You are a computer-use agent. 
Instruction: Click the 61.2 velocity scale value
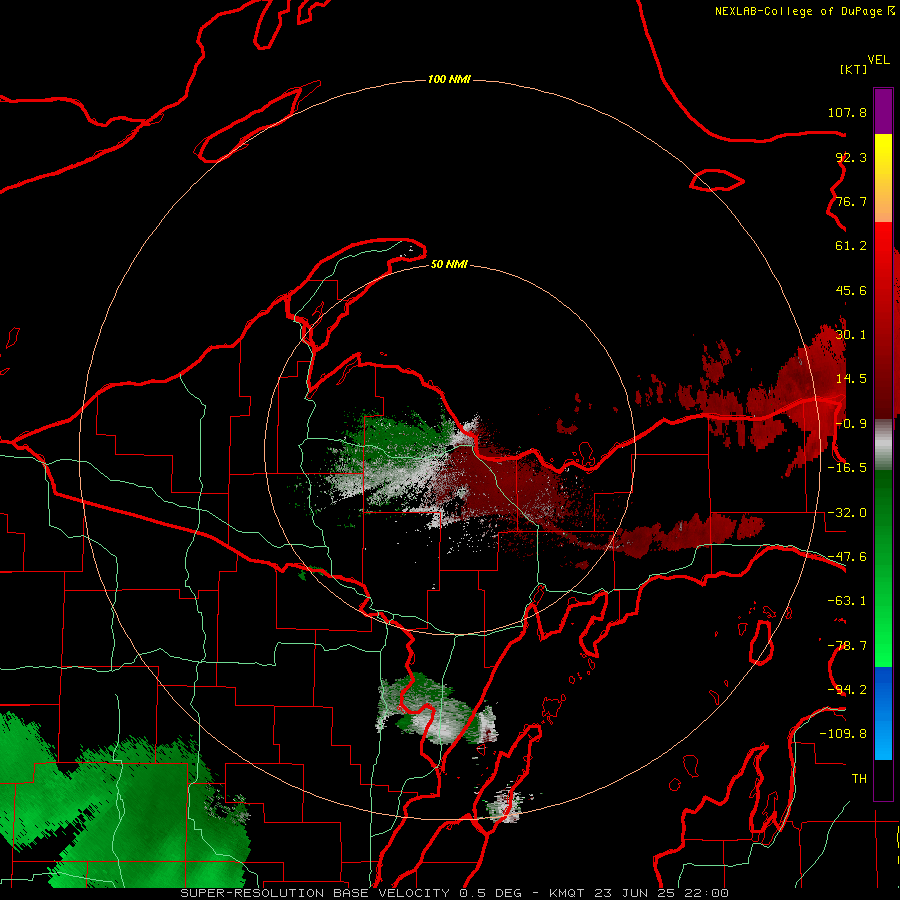[x=851, y=246]
